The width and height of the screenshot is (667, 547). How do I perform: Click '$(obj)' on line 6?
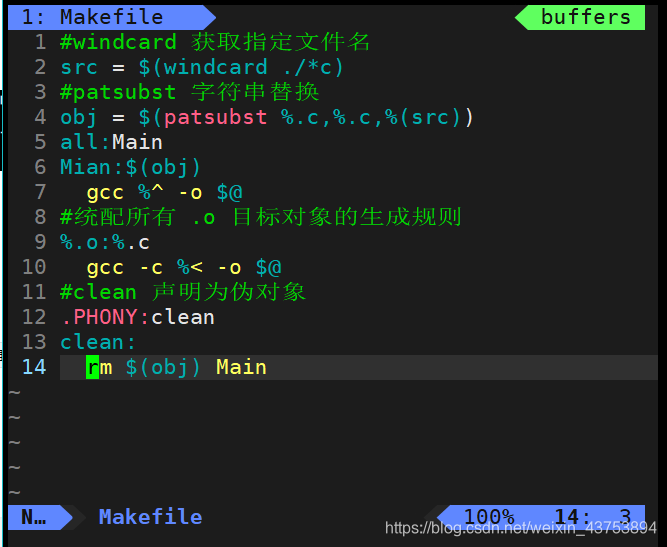(163, 167)
